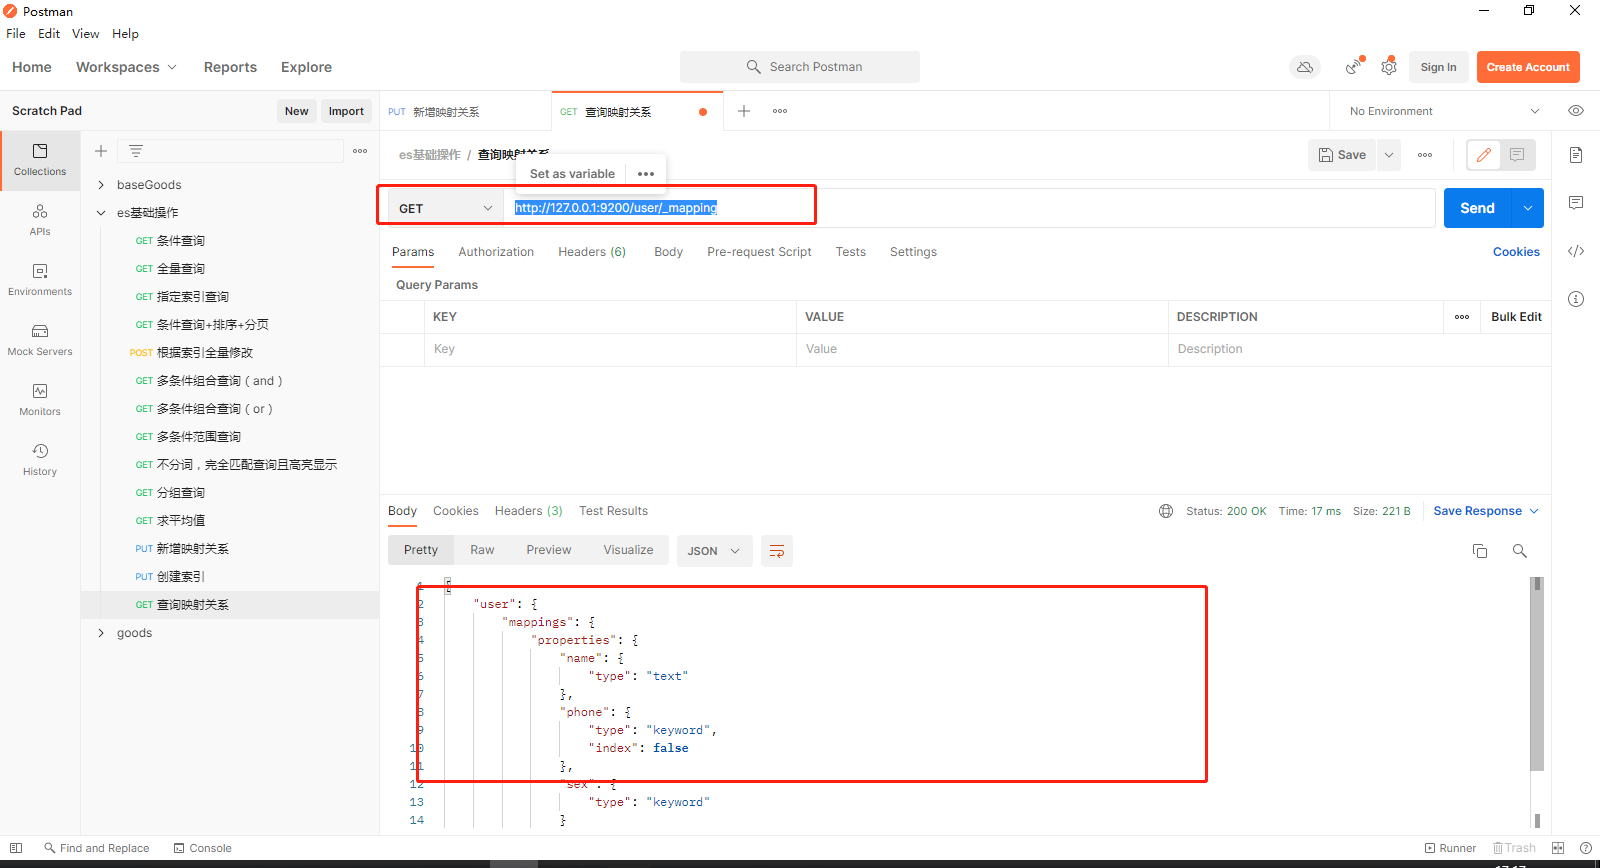Switch to the Authorization tab

coord(496,252)
